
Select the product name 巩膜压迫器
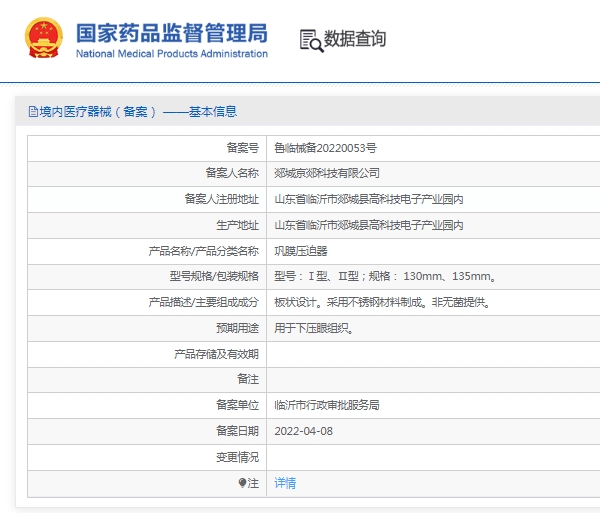coord(301,251)
